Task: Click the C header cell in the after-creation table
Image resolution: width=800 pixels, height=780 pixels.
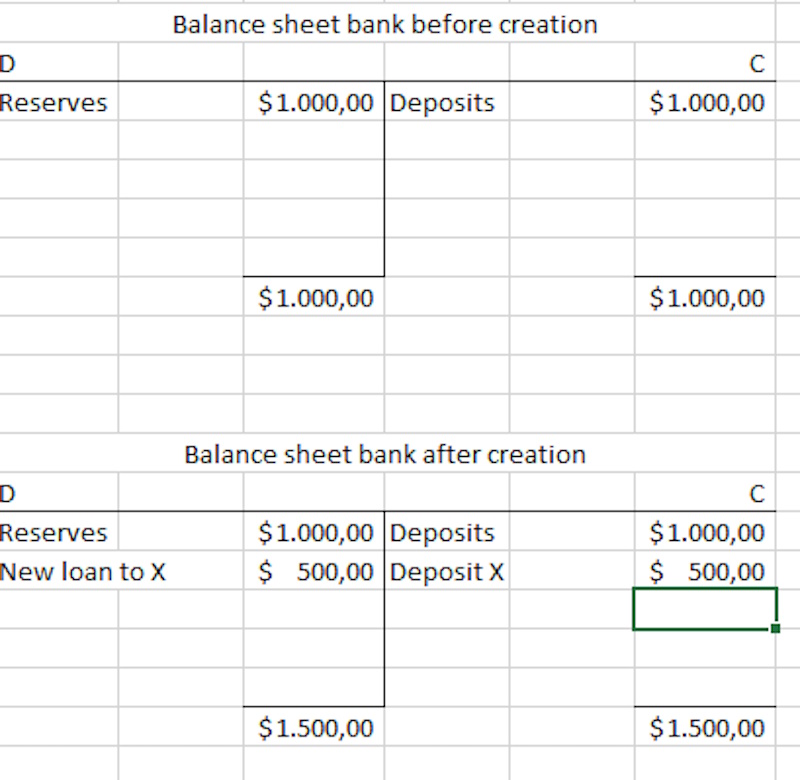Action: point(705,493)
